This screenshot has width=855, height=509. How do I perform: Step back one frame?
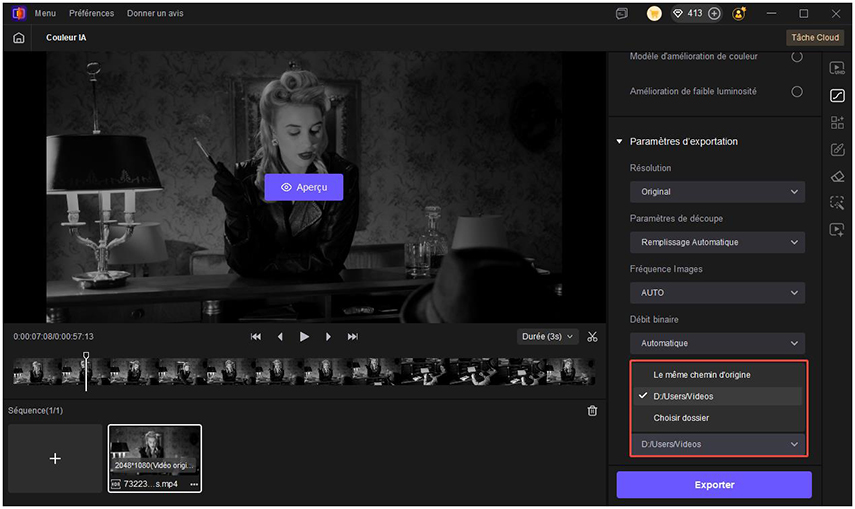click(x=280, y=337)
